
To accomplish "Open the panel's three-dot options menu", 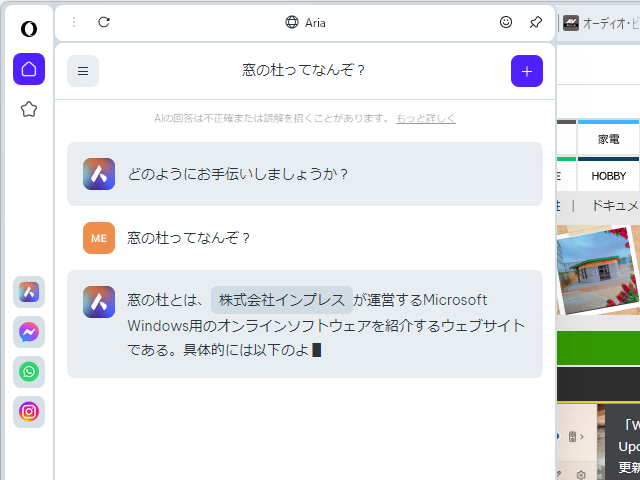I will click(x=74, y=22).
